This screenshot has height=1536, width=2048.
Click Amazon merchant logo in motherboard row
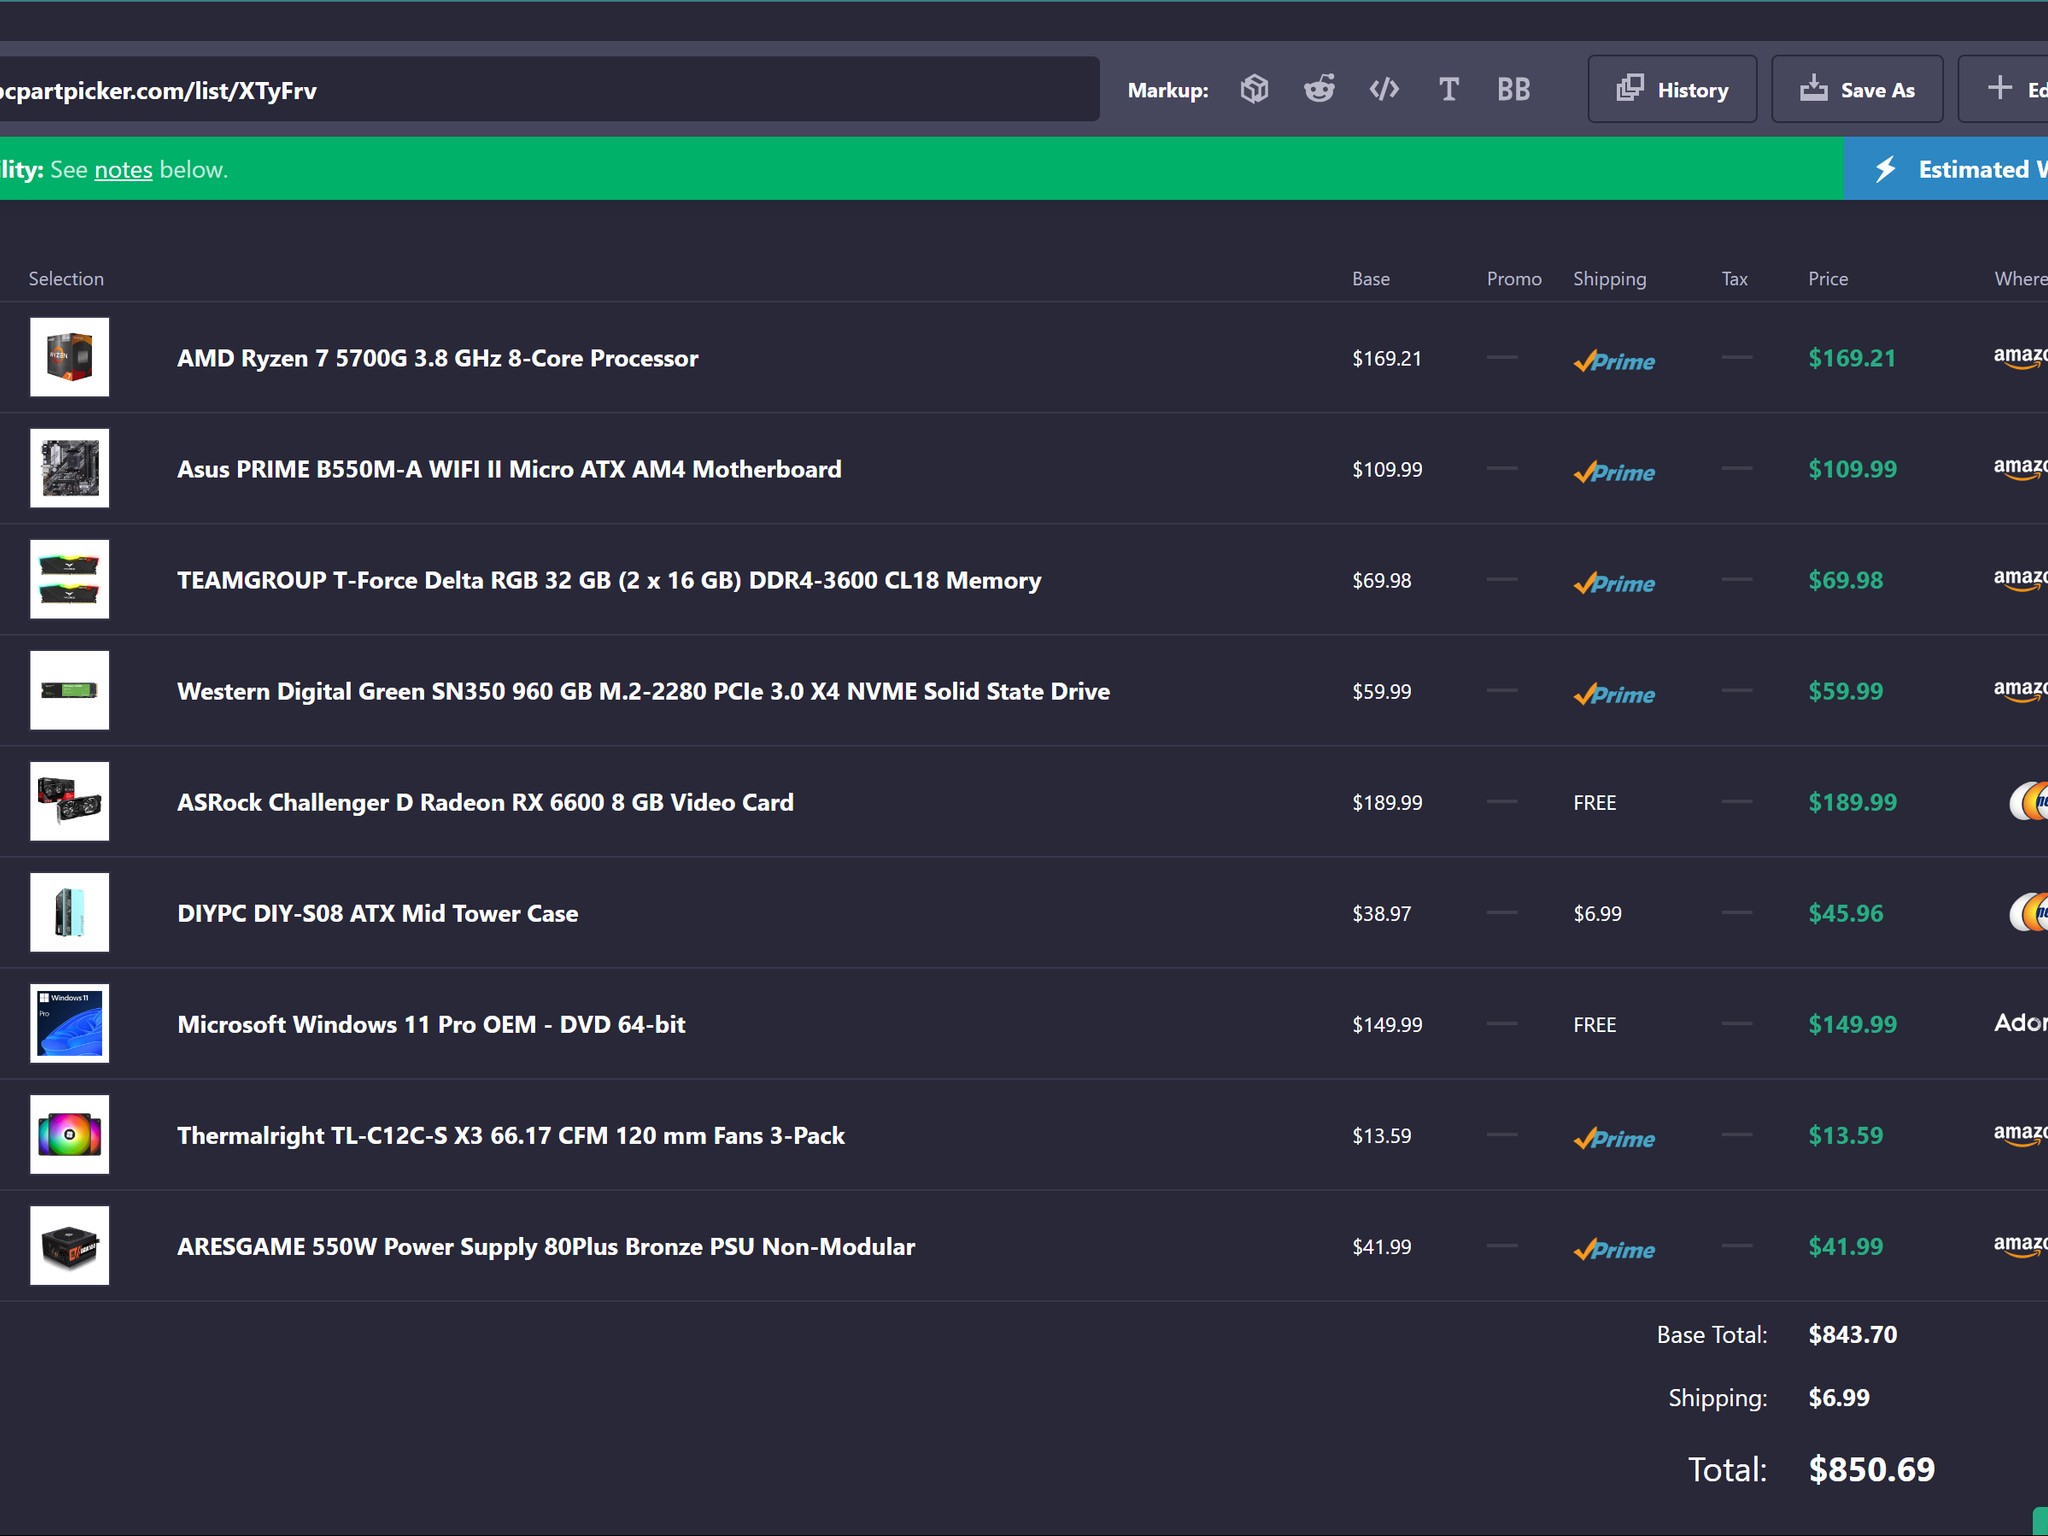[x=2020, y=468]
